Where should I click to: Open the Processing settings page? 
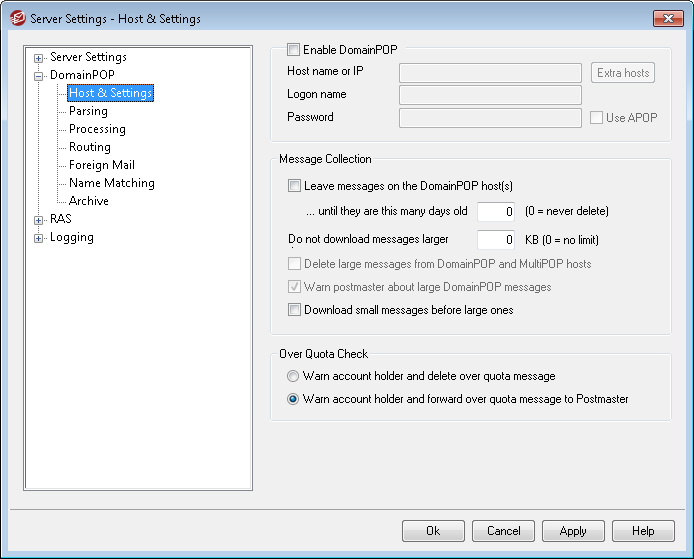point(97,129)
